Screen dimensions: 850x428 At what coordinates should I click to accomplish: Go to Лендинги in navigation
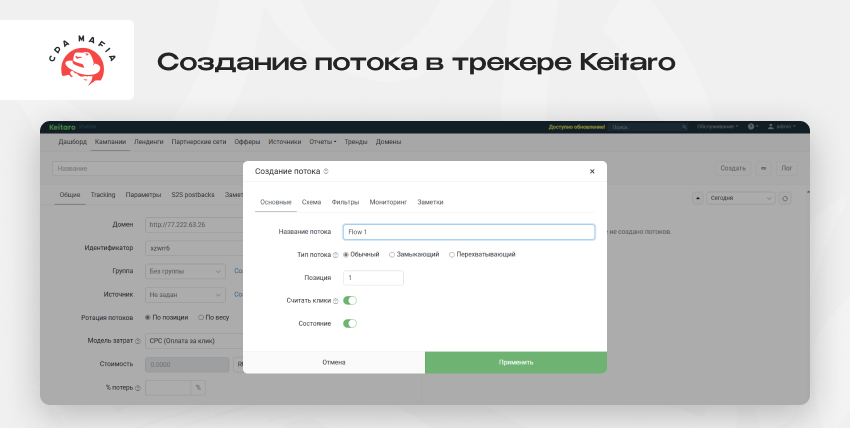149,142
